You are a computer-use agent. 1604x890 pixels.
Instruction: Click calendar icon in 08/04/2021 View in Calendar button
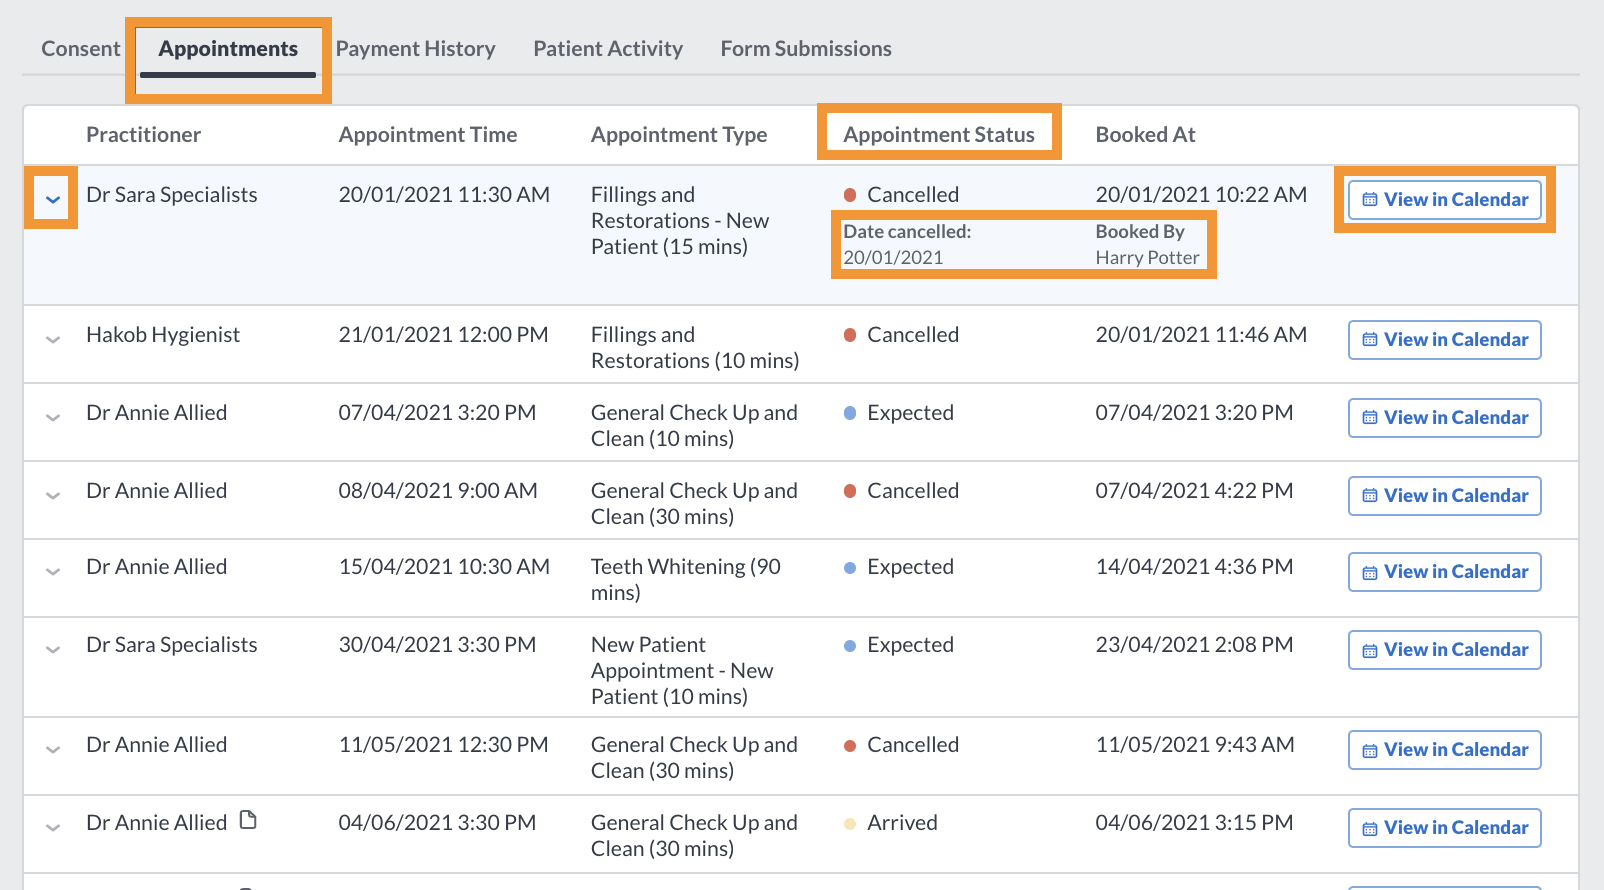pos(1370,496)
